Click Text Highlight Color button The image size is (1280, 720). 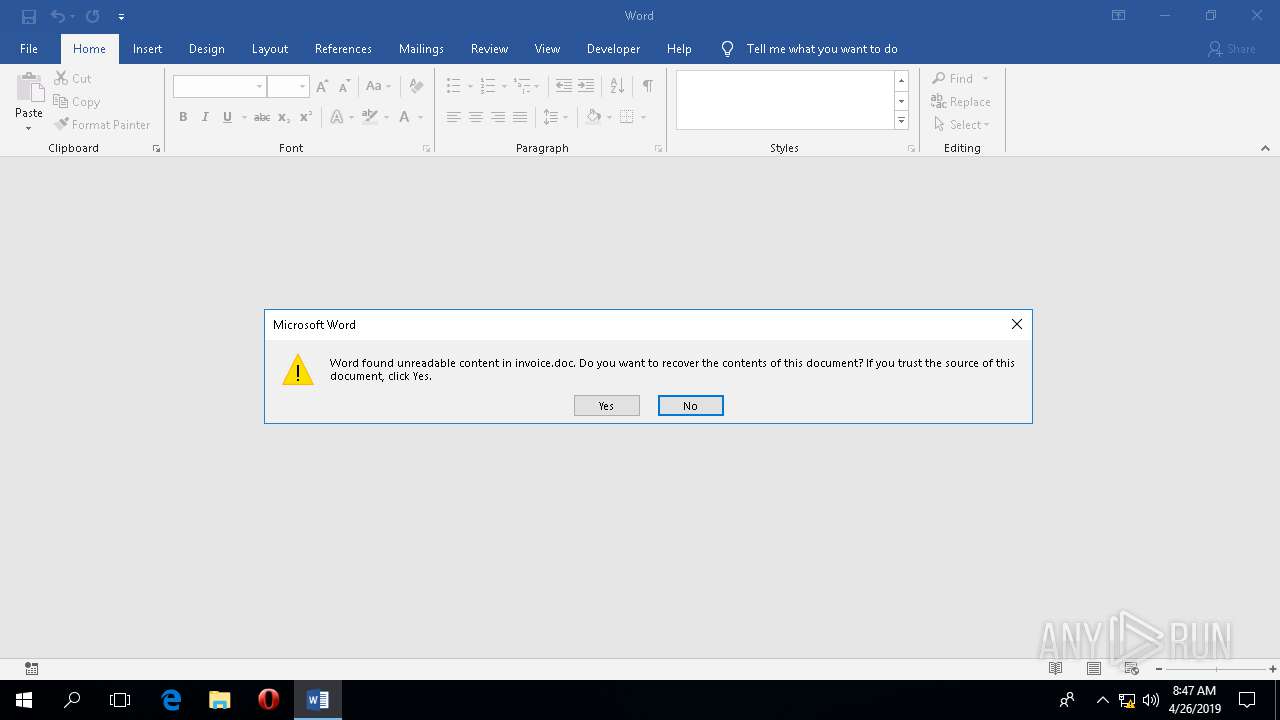tap(370, 117)
